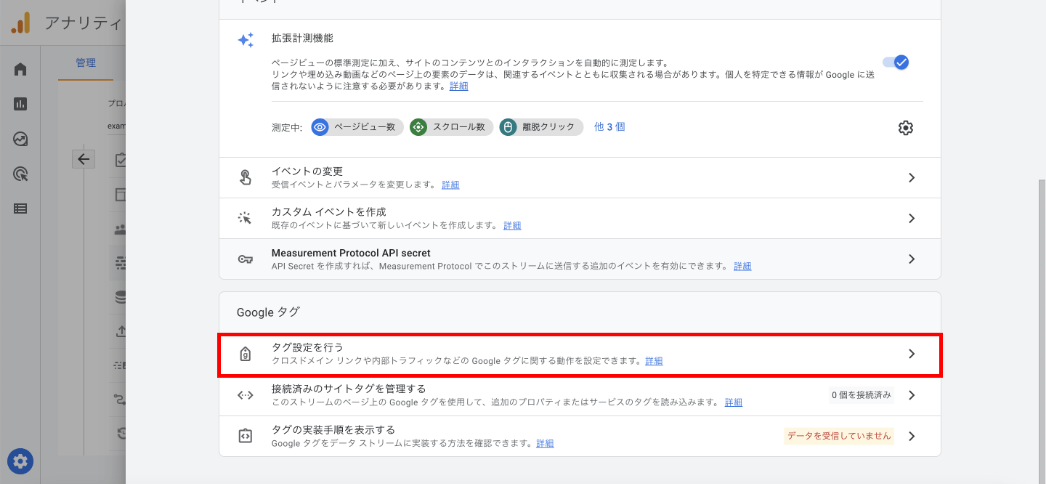
Task: Open Admin gear at bottom left
Action: pos(20,461)
